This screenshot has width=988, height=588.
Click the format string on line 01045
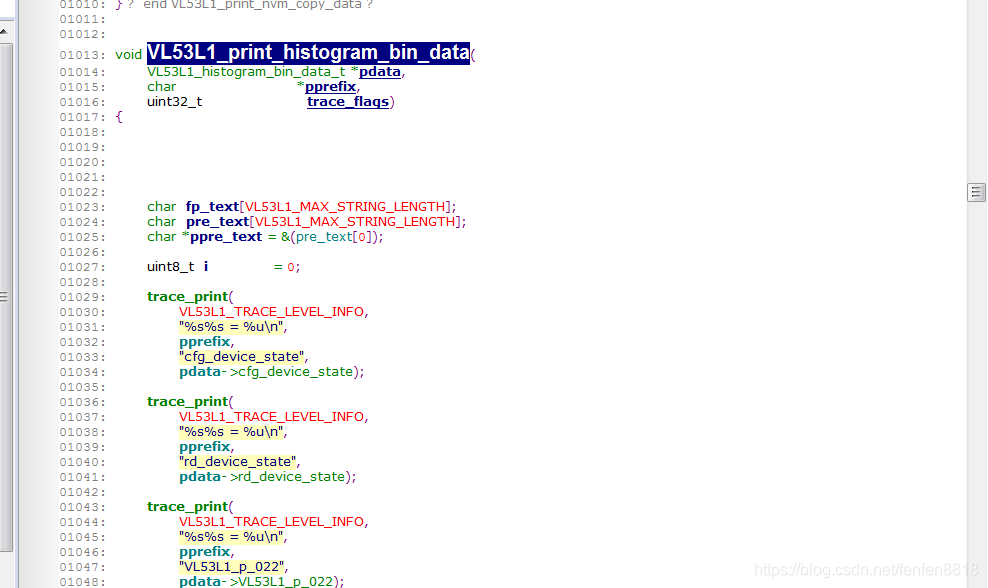231,537
